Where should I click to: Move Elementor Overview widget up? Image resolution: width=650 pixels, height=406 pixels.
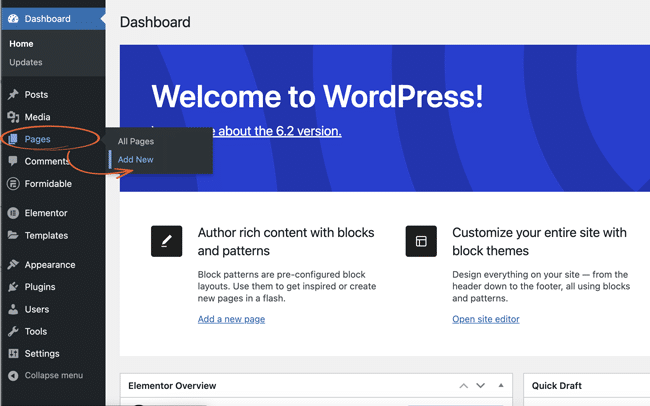pos(463,386)
